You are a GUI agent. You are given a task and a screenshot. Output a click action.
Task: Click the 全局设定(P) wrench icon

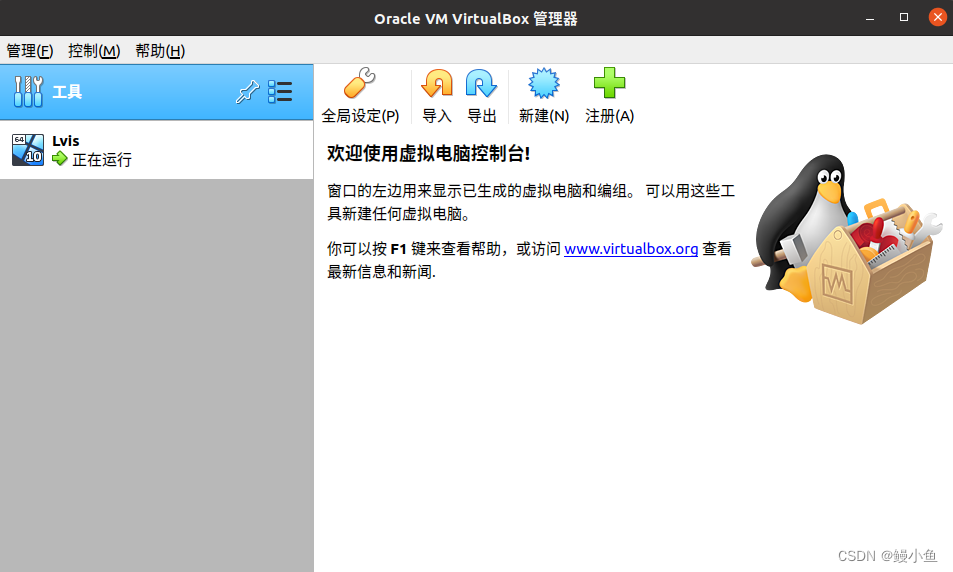(360, 83)
